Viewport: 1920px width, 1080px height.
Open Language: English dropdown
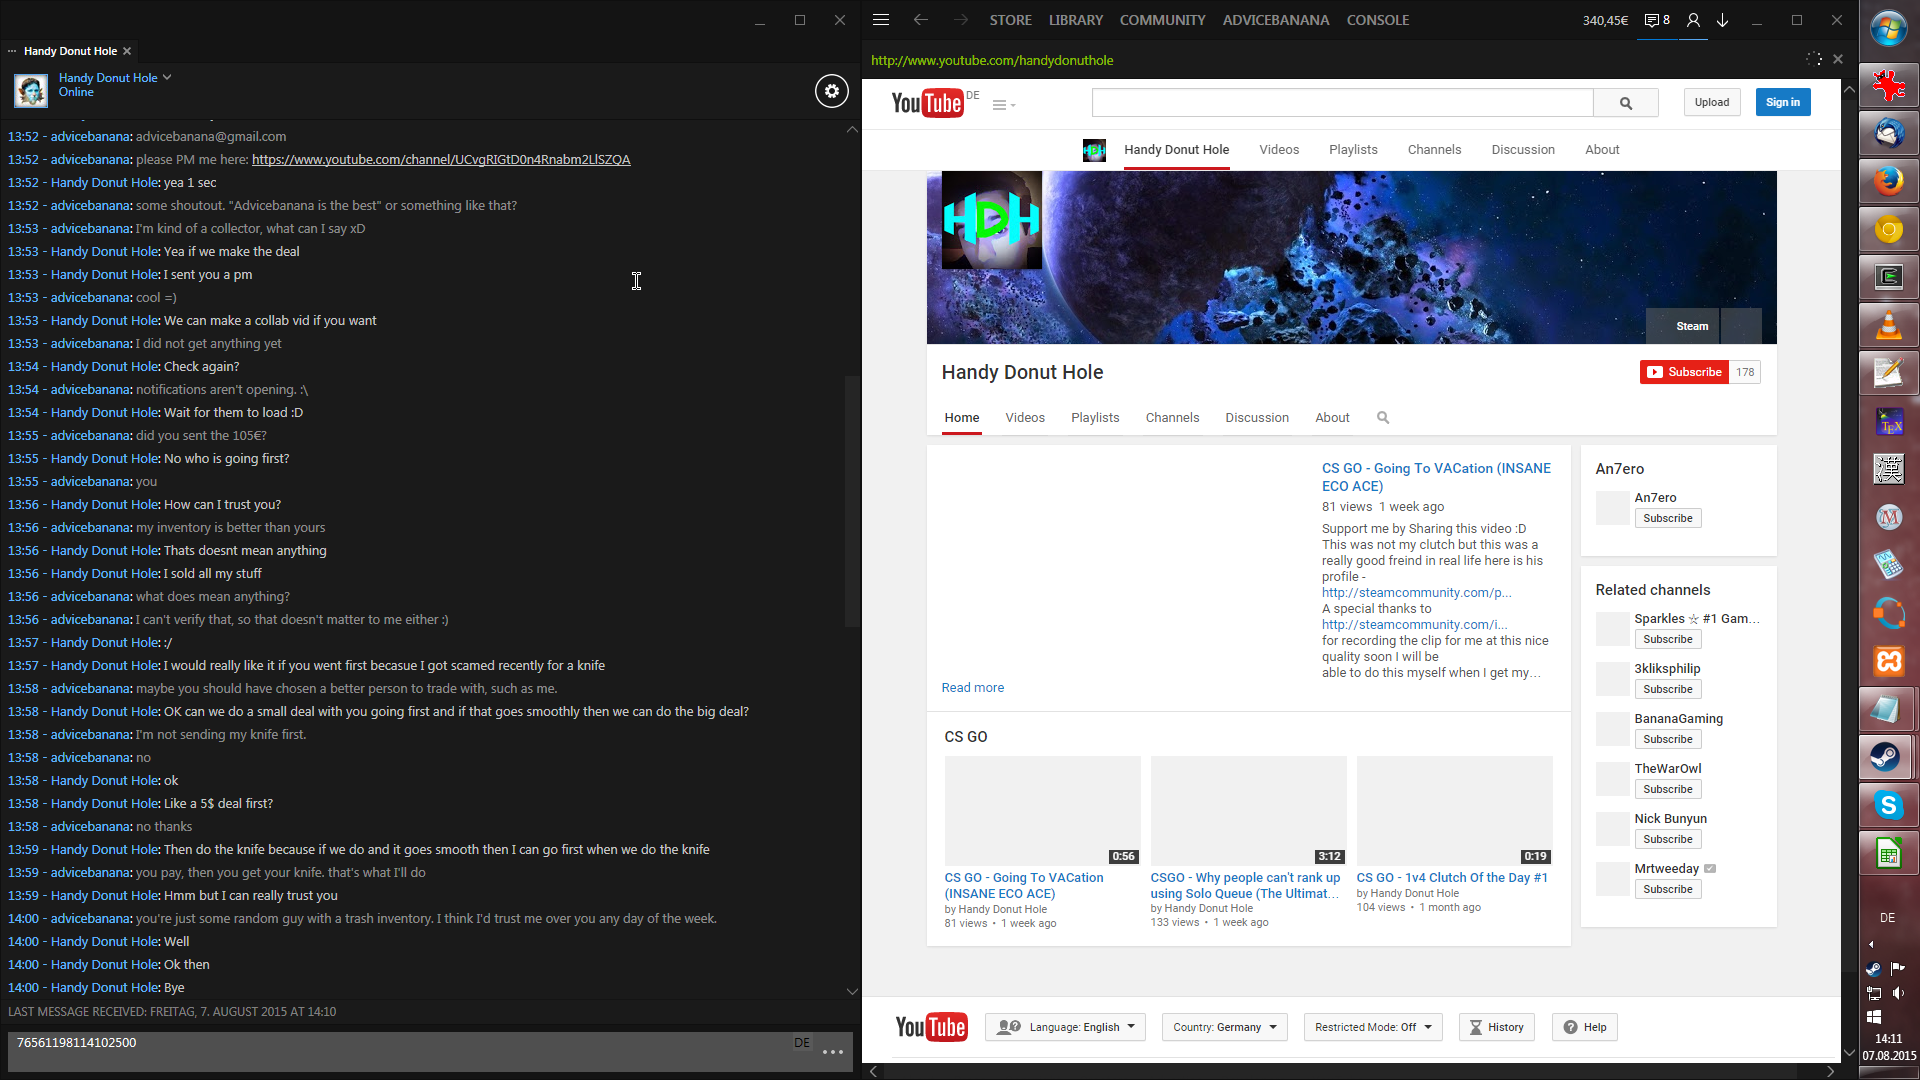click(x=1065, y=1027)
